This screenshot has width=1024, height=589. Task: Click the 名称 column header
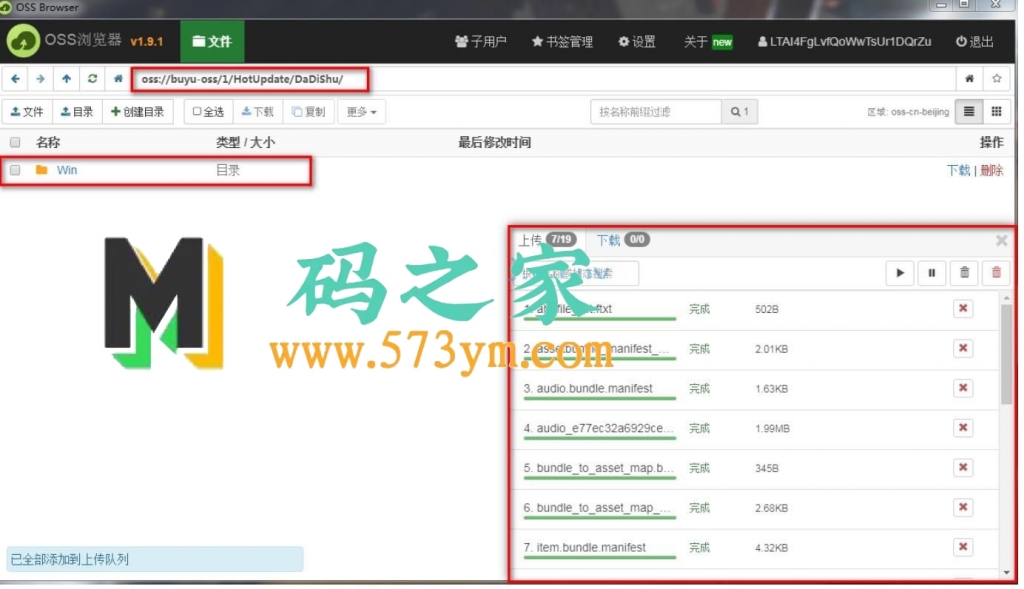point(48,142)
